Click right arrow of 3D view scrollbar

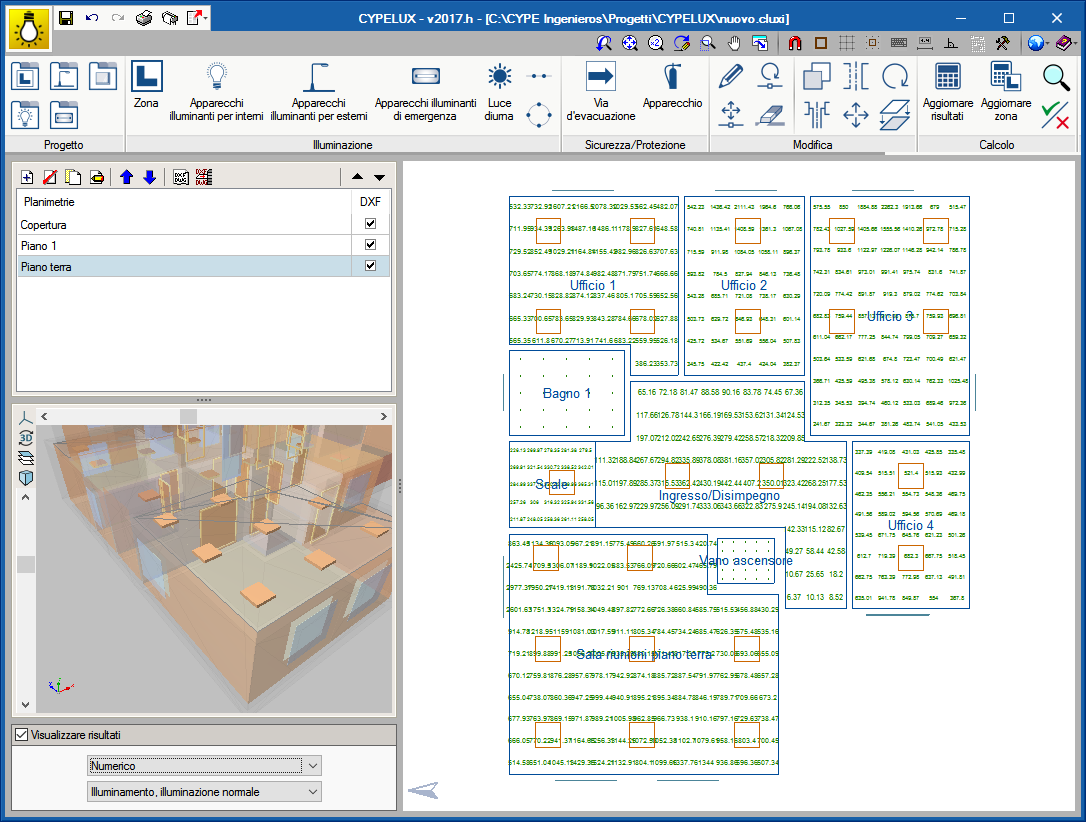(384, 416)
